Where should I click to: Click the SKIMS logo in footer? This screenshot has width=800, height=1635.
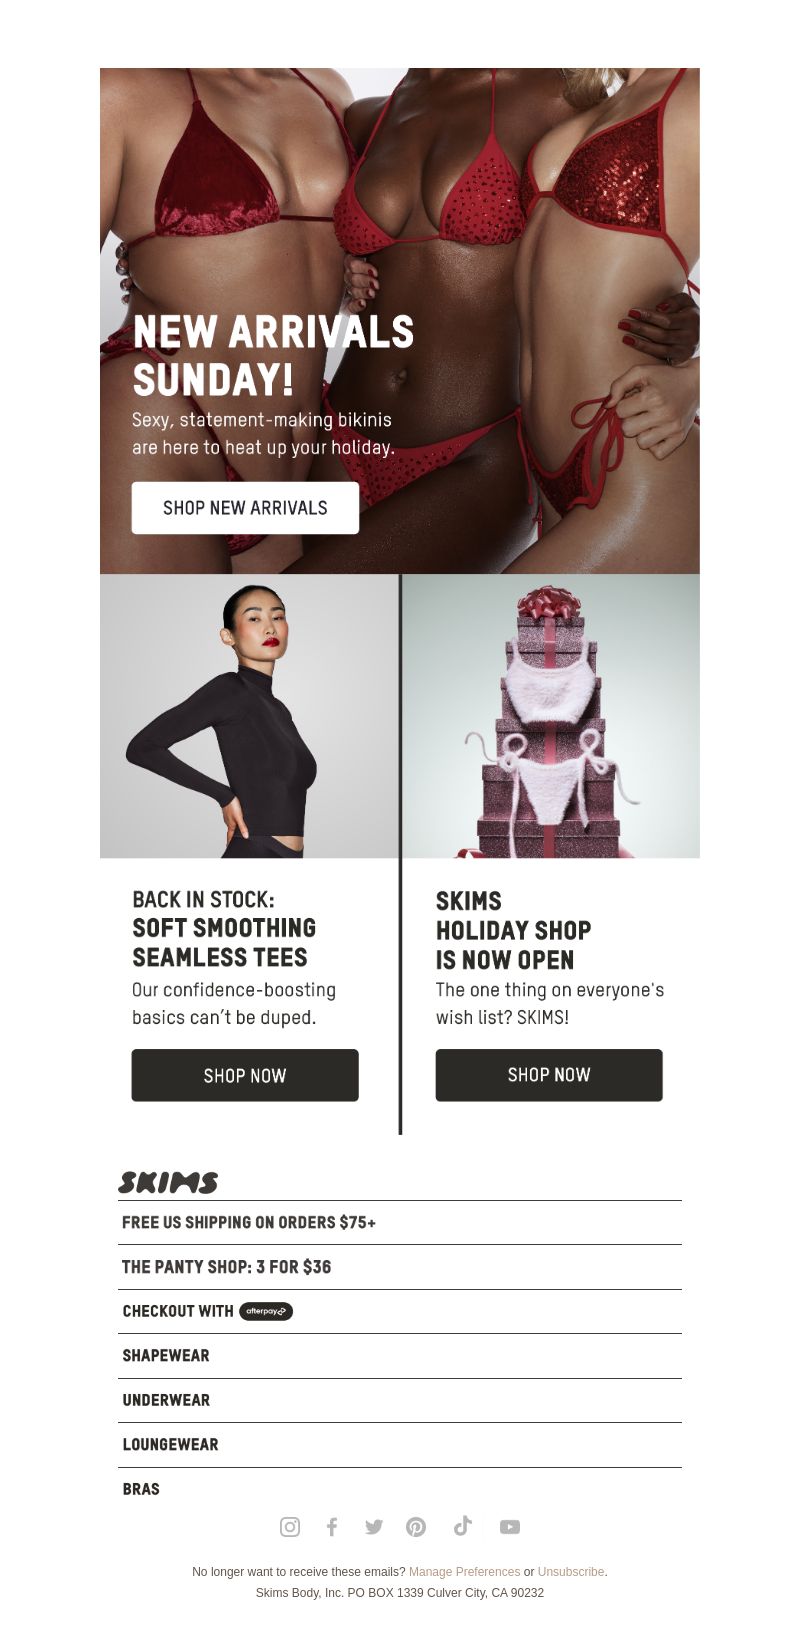tap(168, 1182)
